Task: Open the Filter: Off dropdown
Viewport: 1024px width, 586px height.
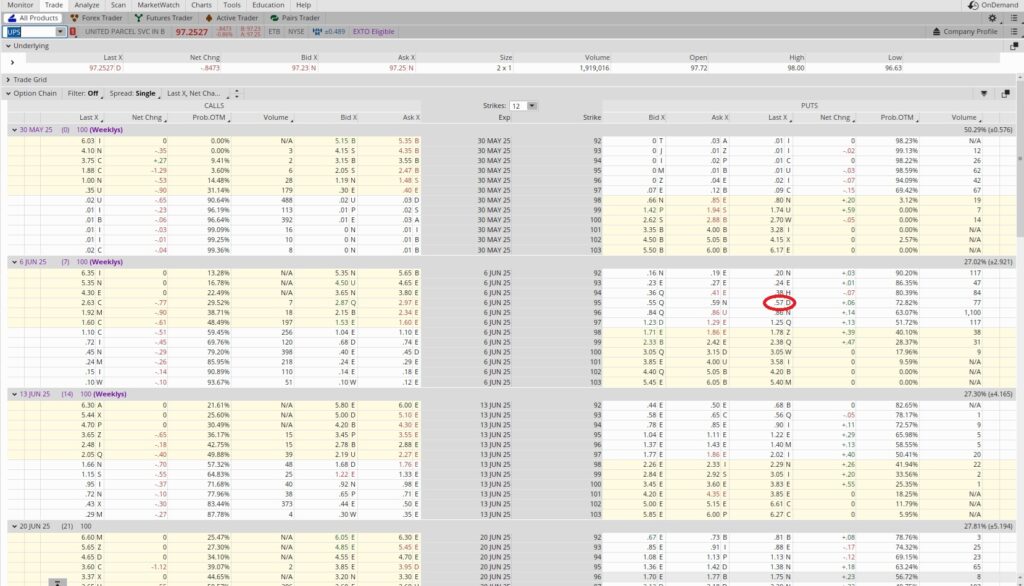Action: click(x=84, y=93)
